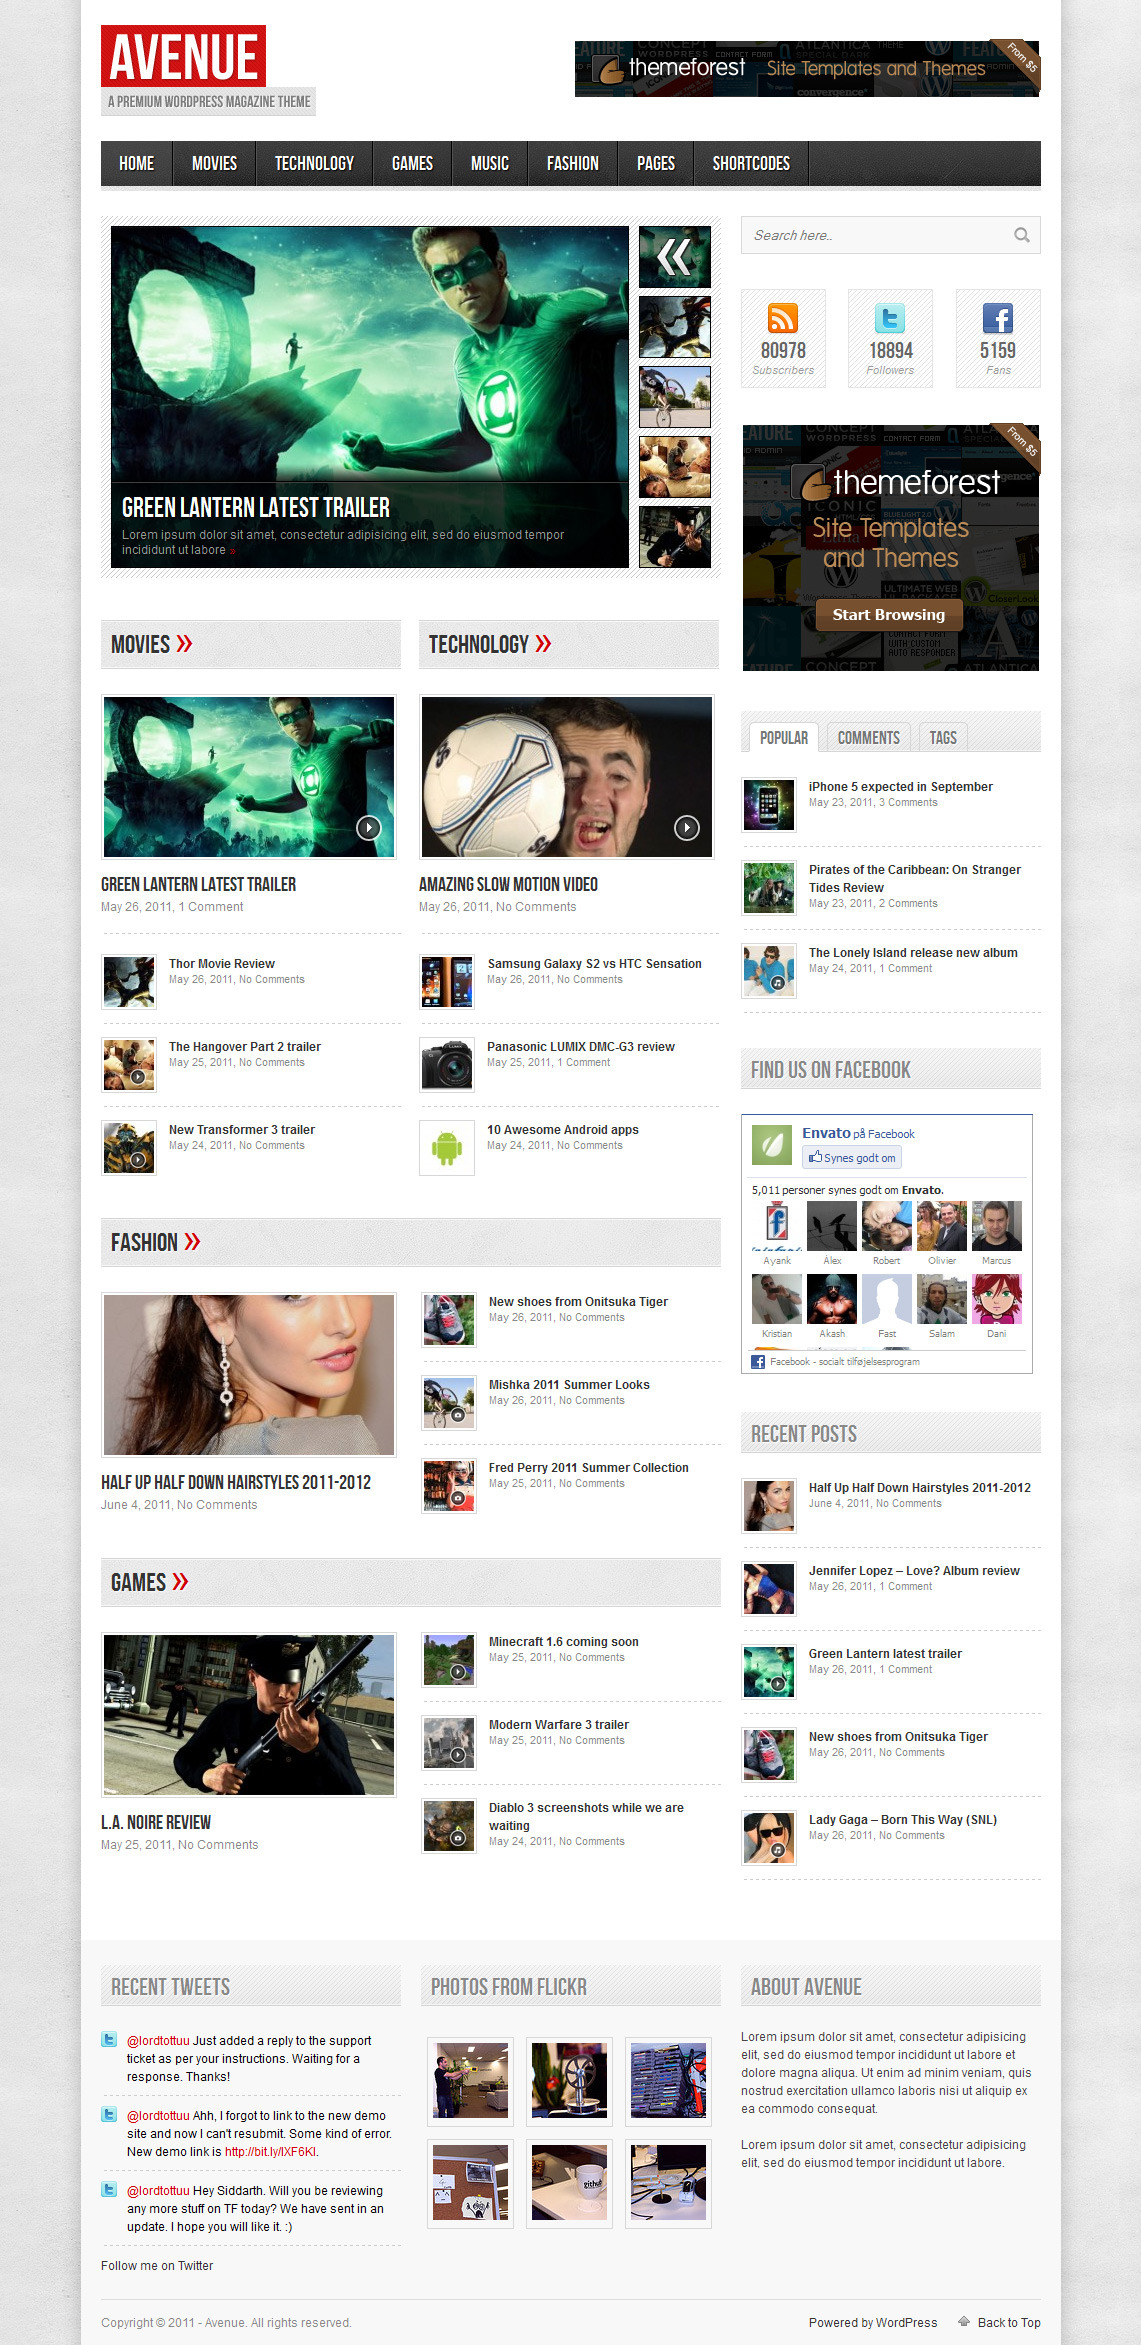Open the Movies menu item
This screenshot has height=2345, width=1141.
(x=214, y=163)
